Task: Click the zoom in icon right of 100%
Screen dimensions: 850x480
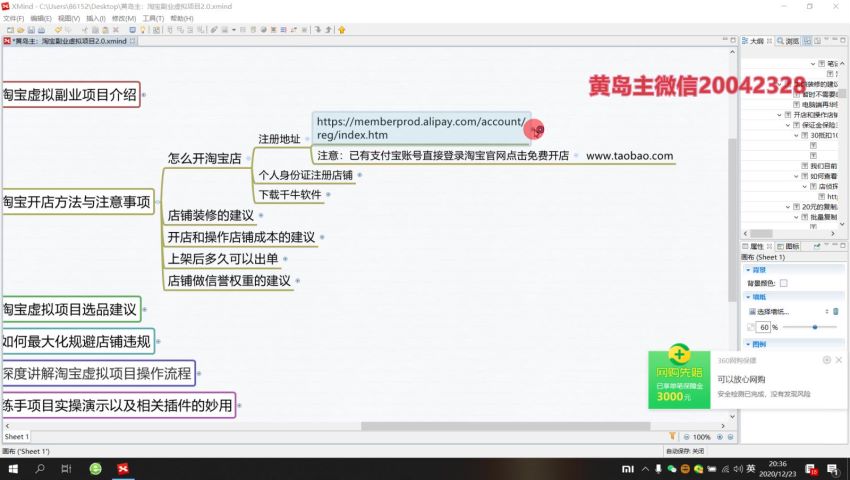Action: click(x=720, y=437)
